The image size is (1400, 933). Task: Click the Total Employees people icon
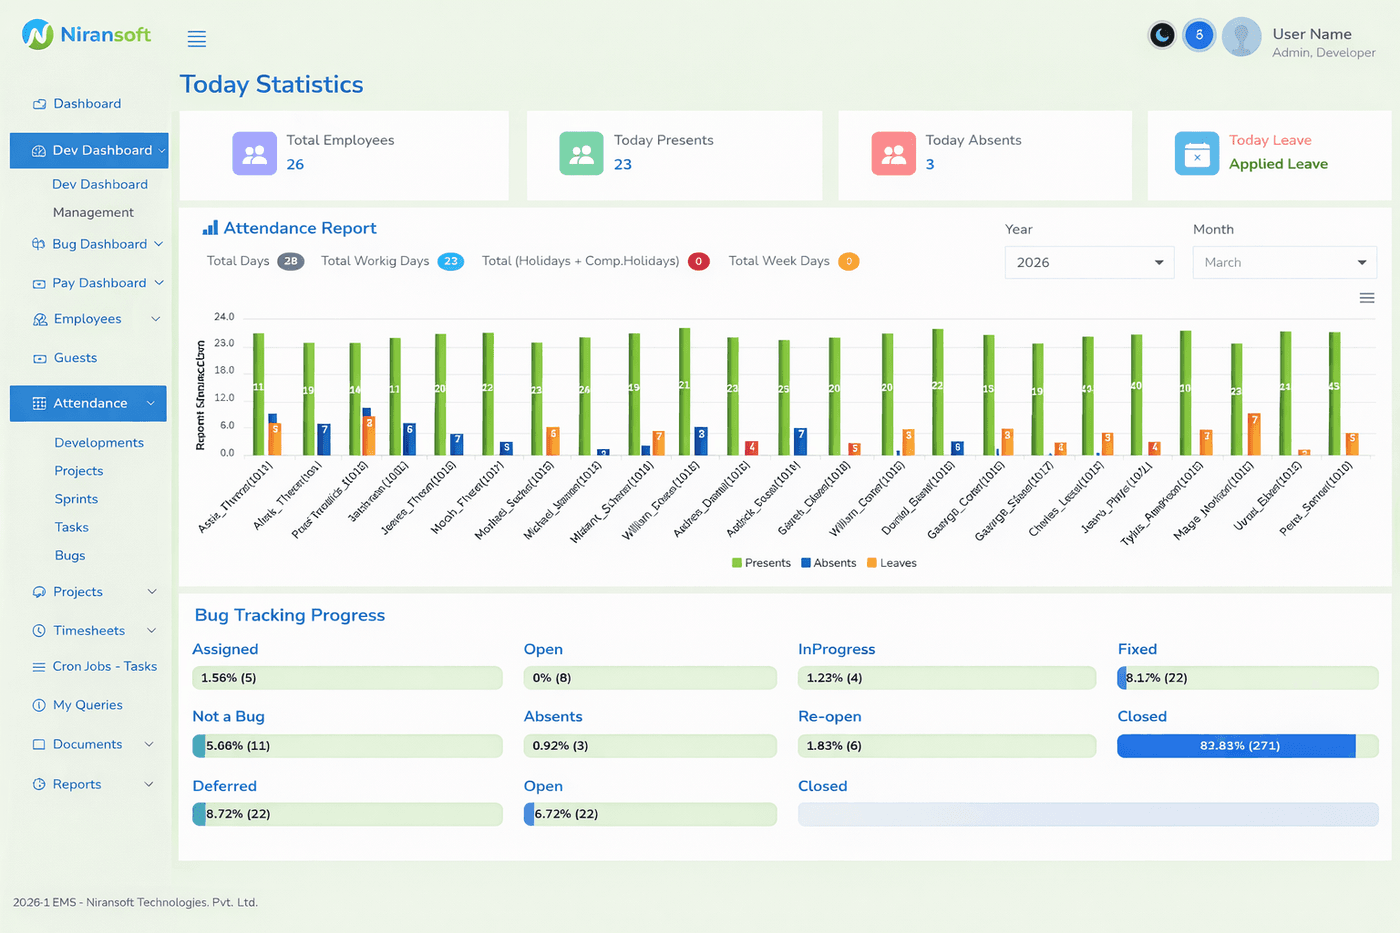(x=254, y=153)
